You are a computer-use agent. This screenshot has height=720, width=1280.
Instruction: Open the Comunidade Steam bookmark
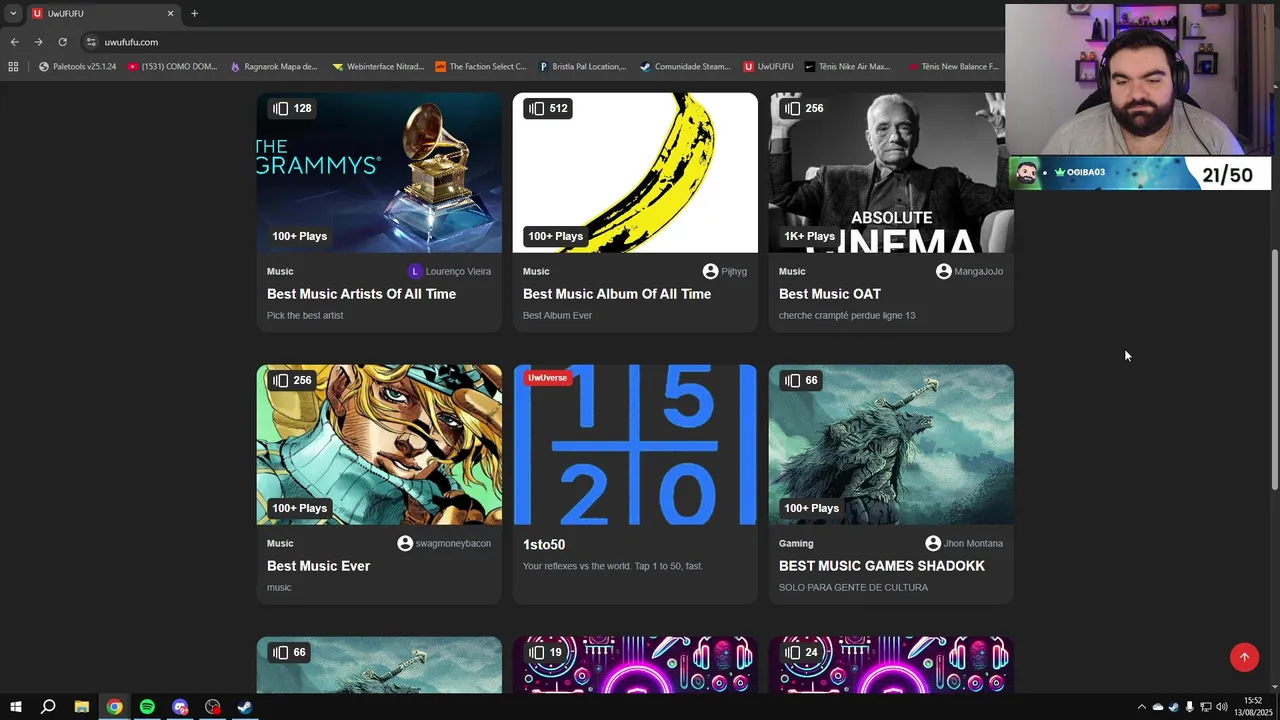pos(685,67)
